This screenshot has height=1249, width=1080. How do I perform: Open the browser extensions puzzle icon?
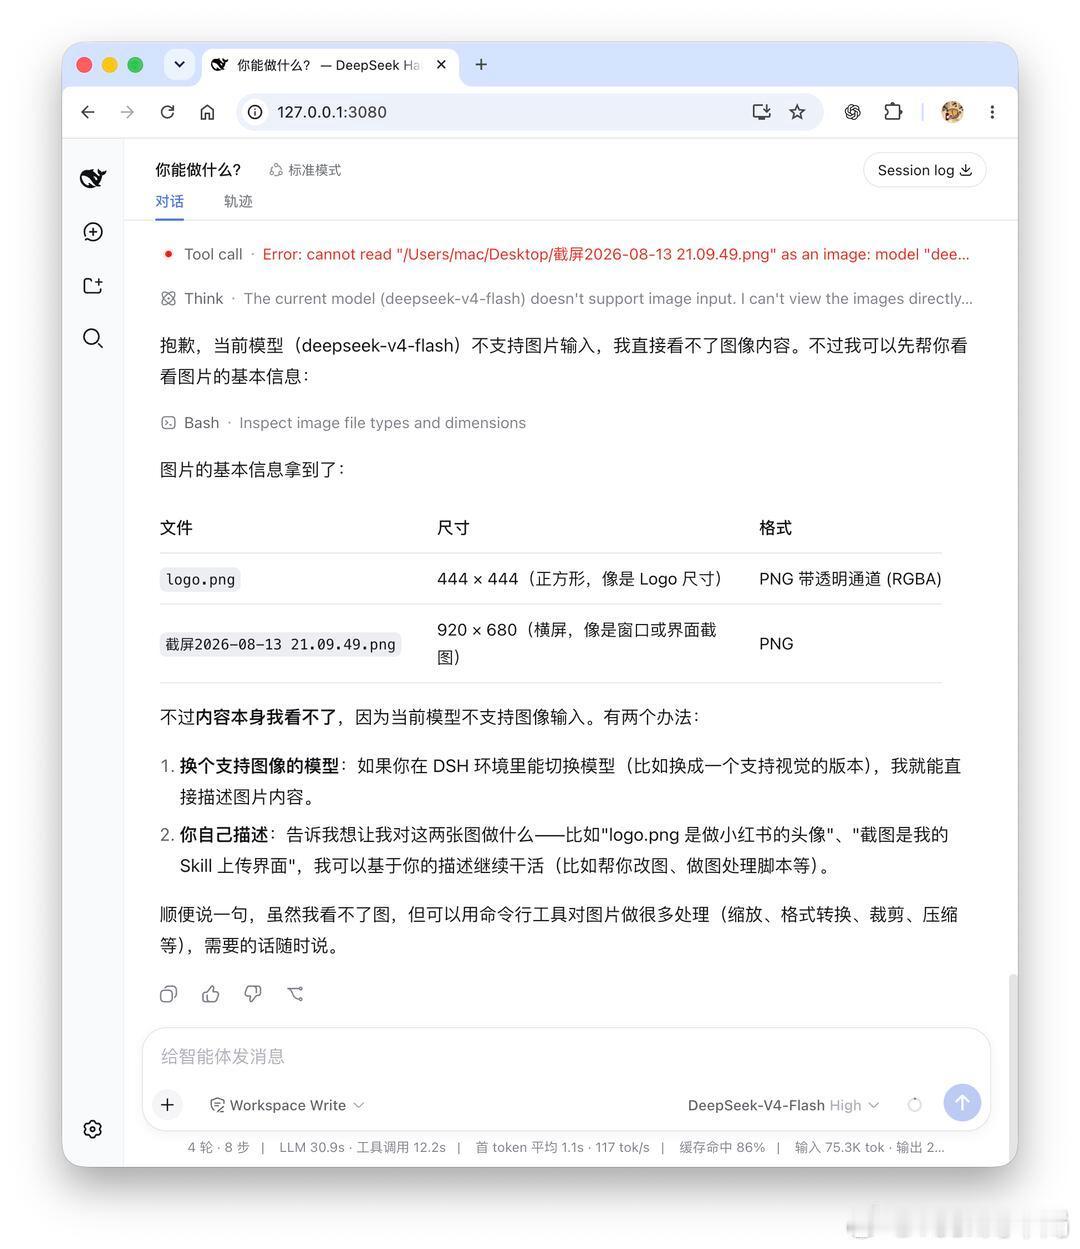[893, 112]
